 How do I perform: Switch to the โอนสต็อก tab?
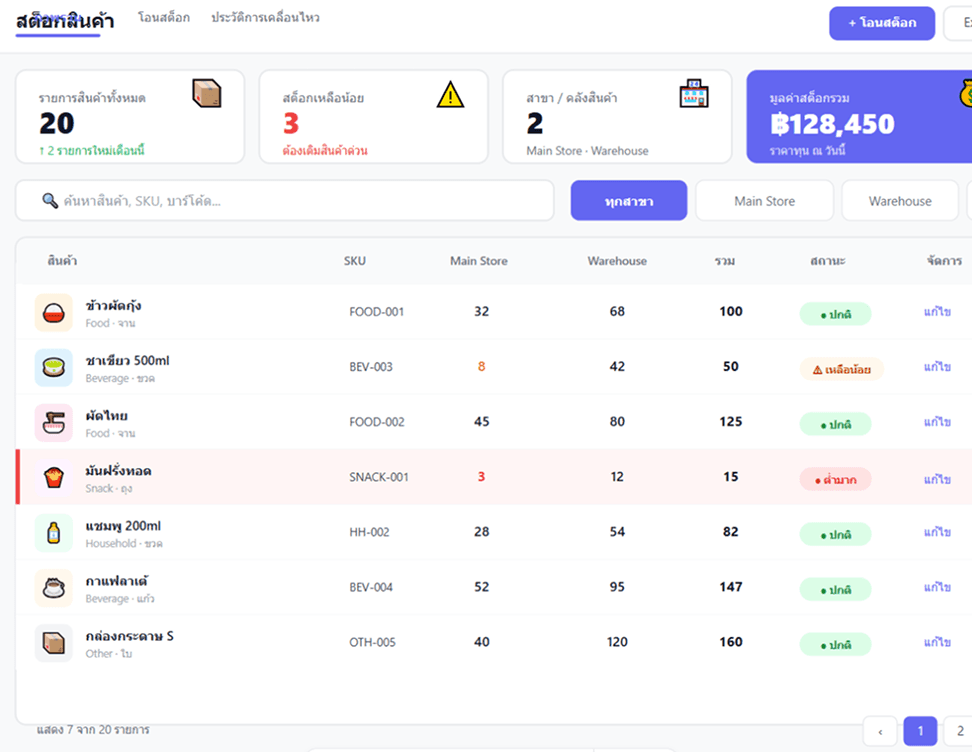click(x=164, y=18)
